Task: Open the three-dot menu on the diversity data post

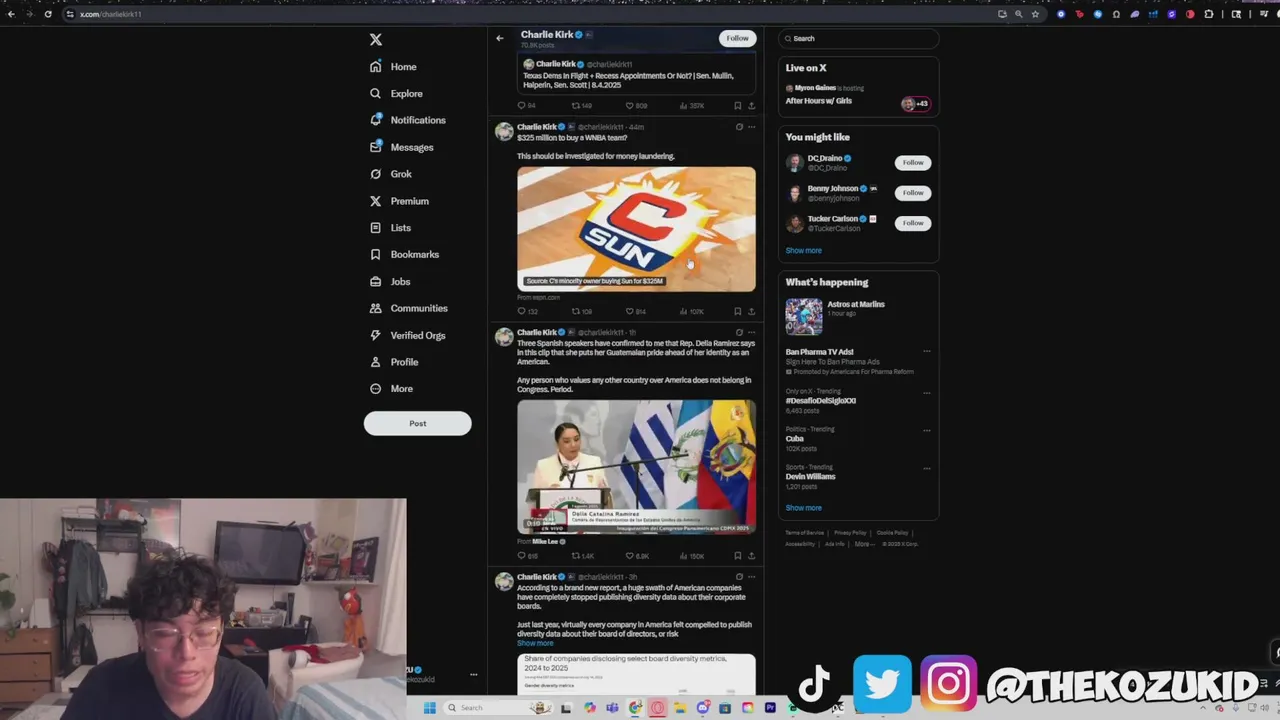Action: point(752,577)
